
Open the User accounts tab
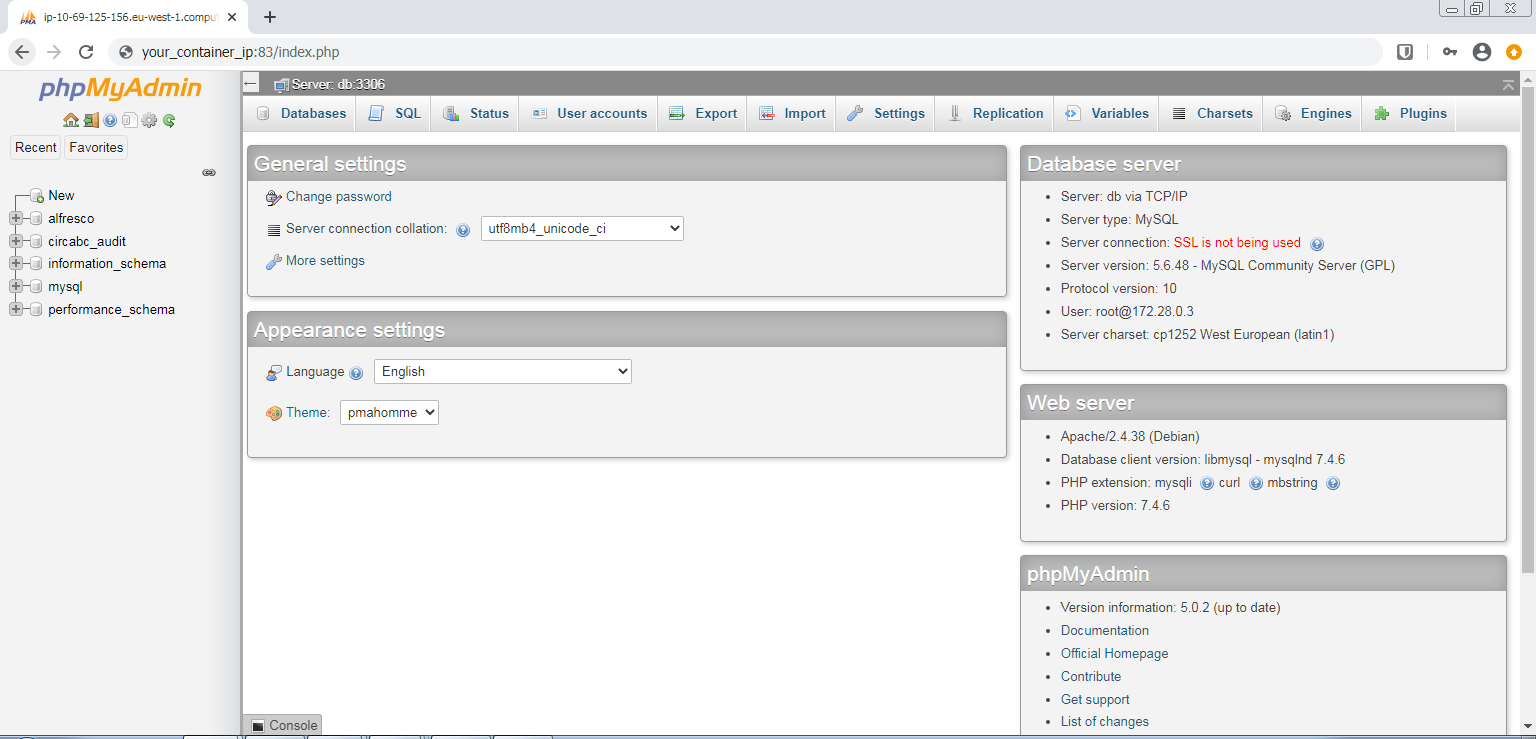tap(589, 114)
